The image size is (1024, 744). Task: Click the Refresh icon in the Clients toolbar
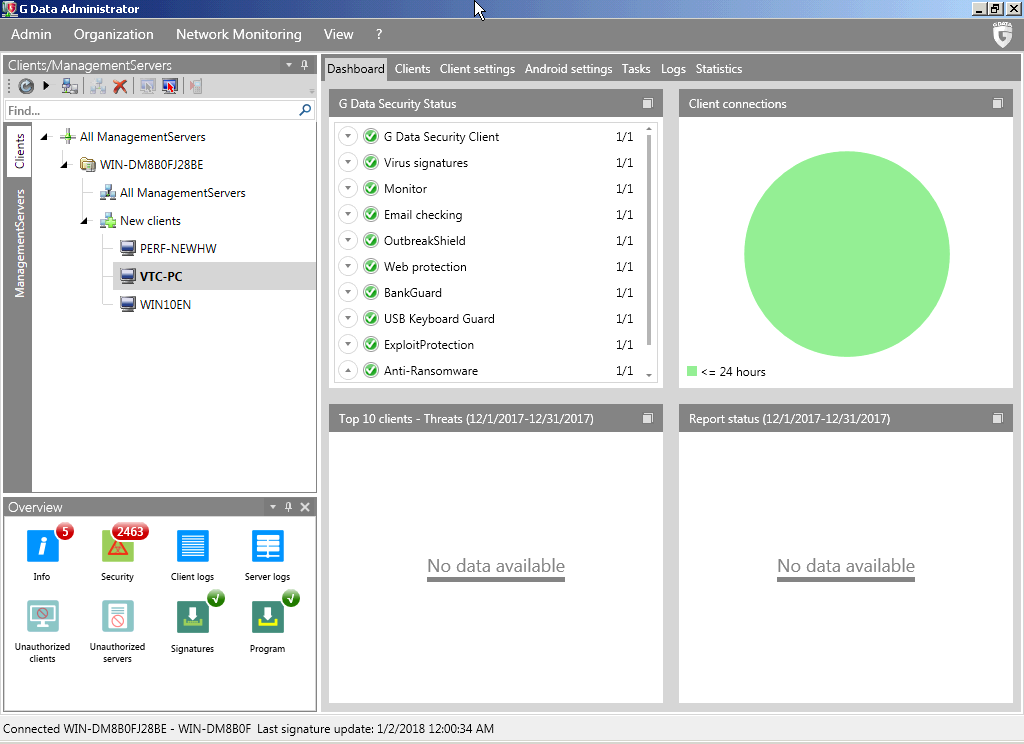[26, 87]
